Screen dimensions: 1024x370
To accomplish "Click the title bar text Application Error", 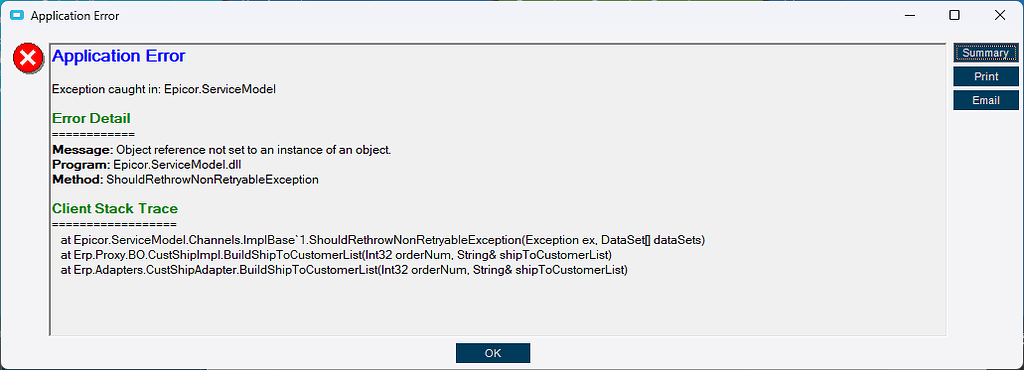I will coord(75,15).
